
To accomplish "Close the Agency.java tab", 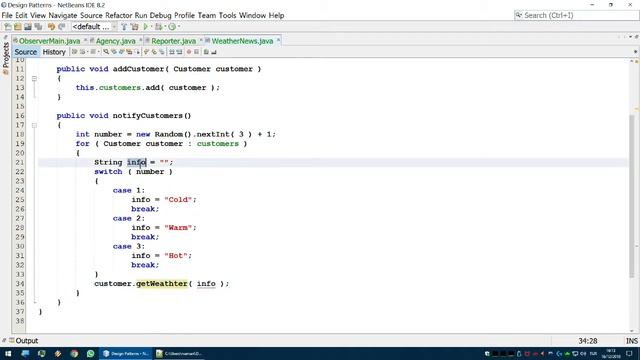I will (x=140, y=40).
